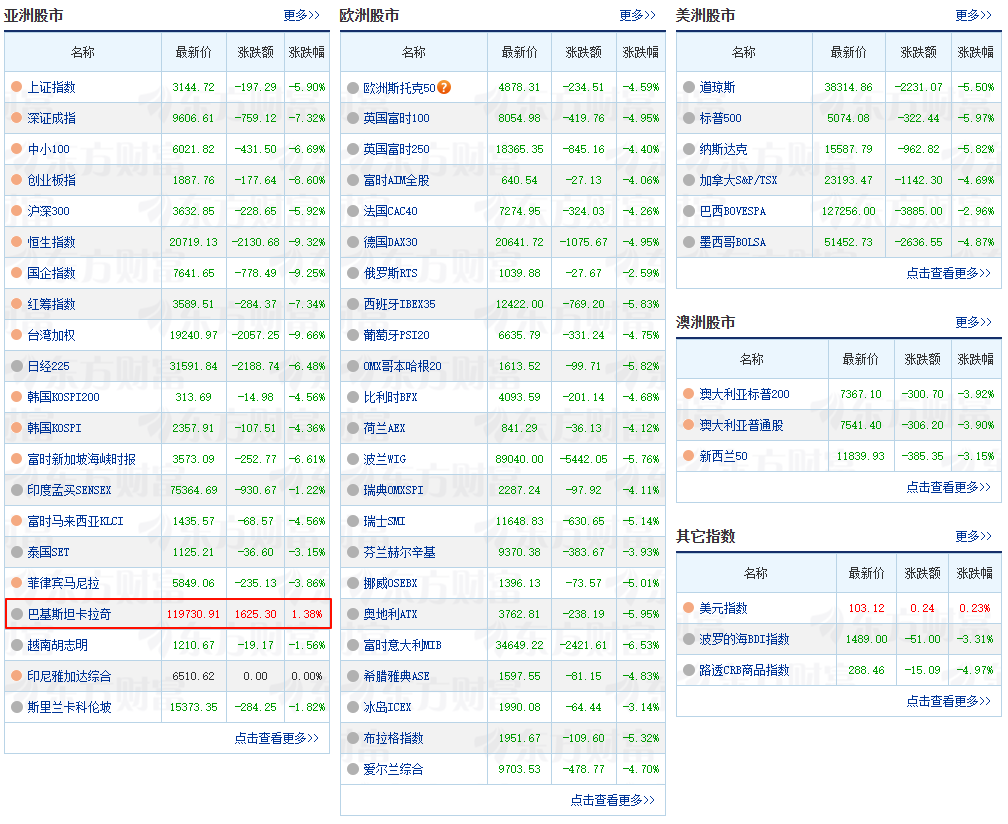
Task: Click 点击查看更多>> under Australian markets table
Action: tap(949, 487)
